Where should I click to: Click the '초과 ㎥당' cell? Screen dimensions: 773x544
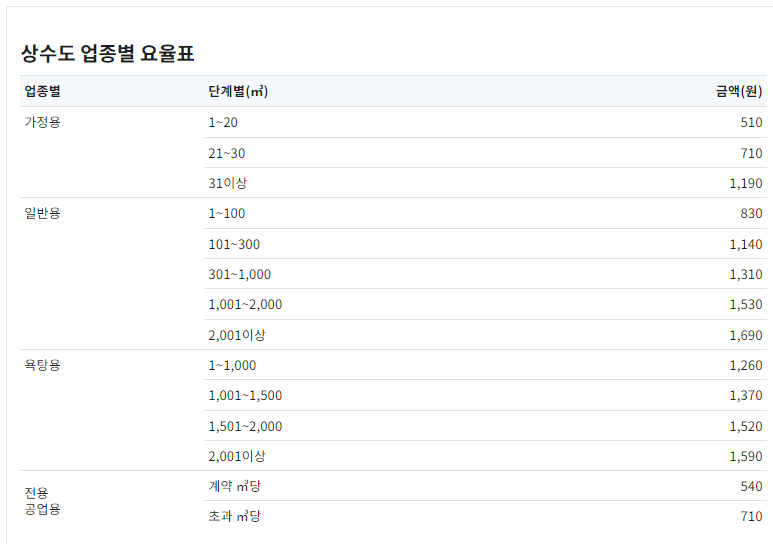(235, 516)
